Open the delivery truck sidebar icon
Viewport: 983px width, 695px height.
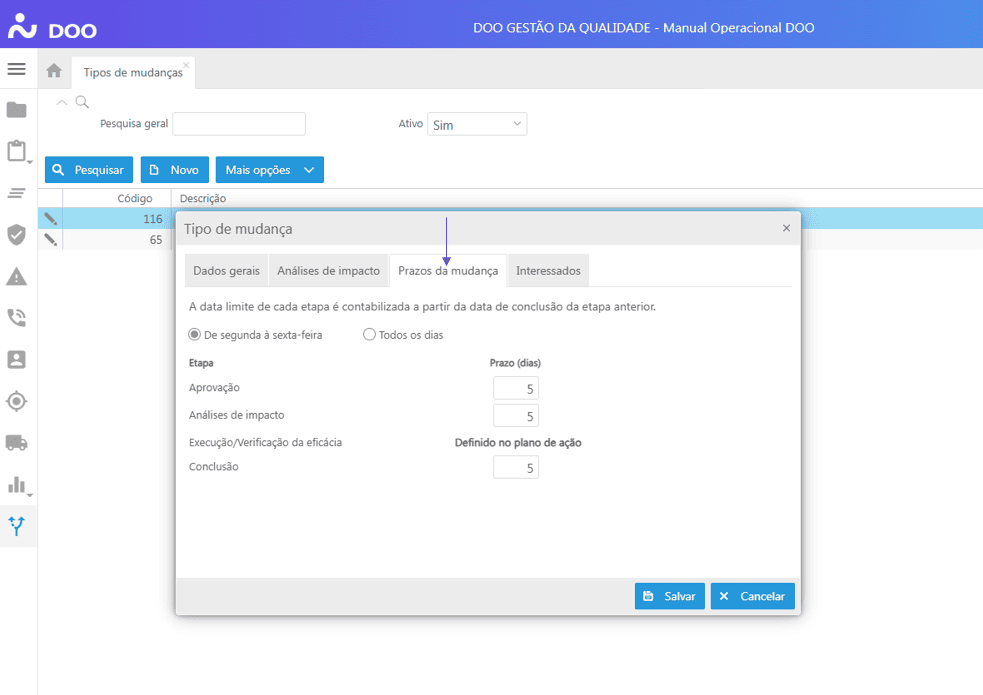[16, 442]
